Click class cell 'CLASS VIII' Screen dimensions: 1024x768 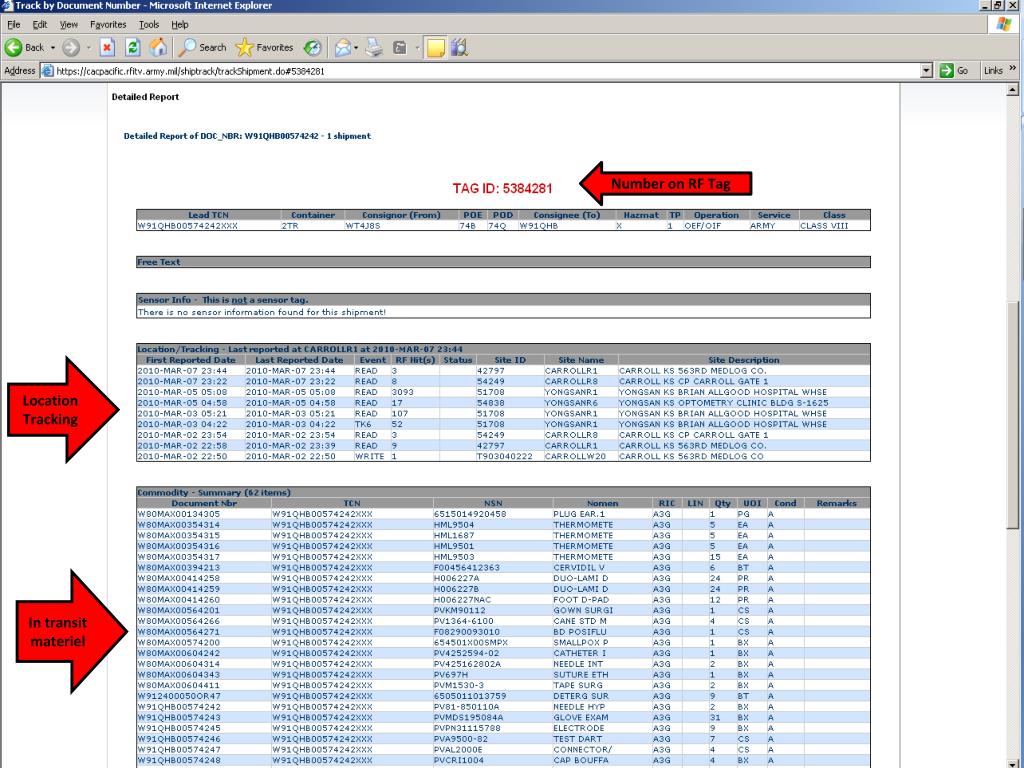(824, 226)
